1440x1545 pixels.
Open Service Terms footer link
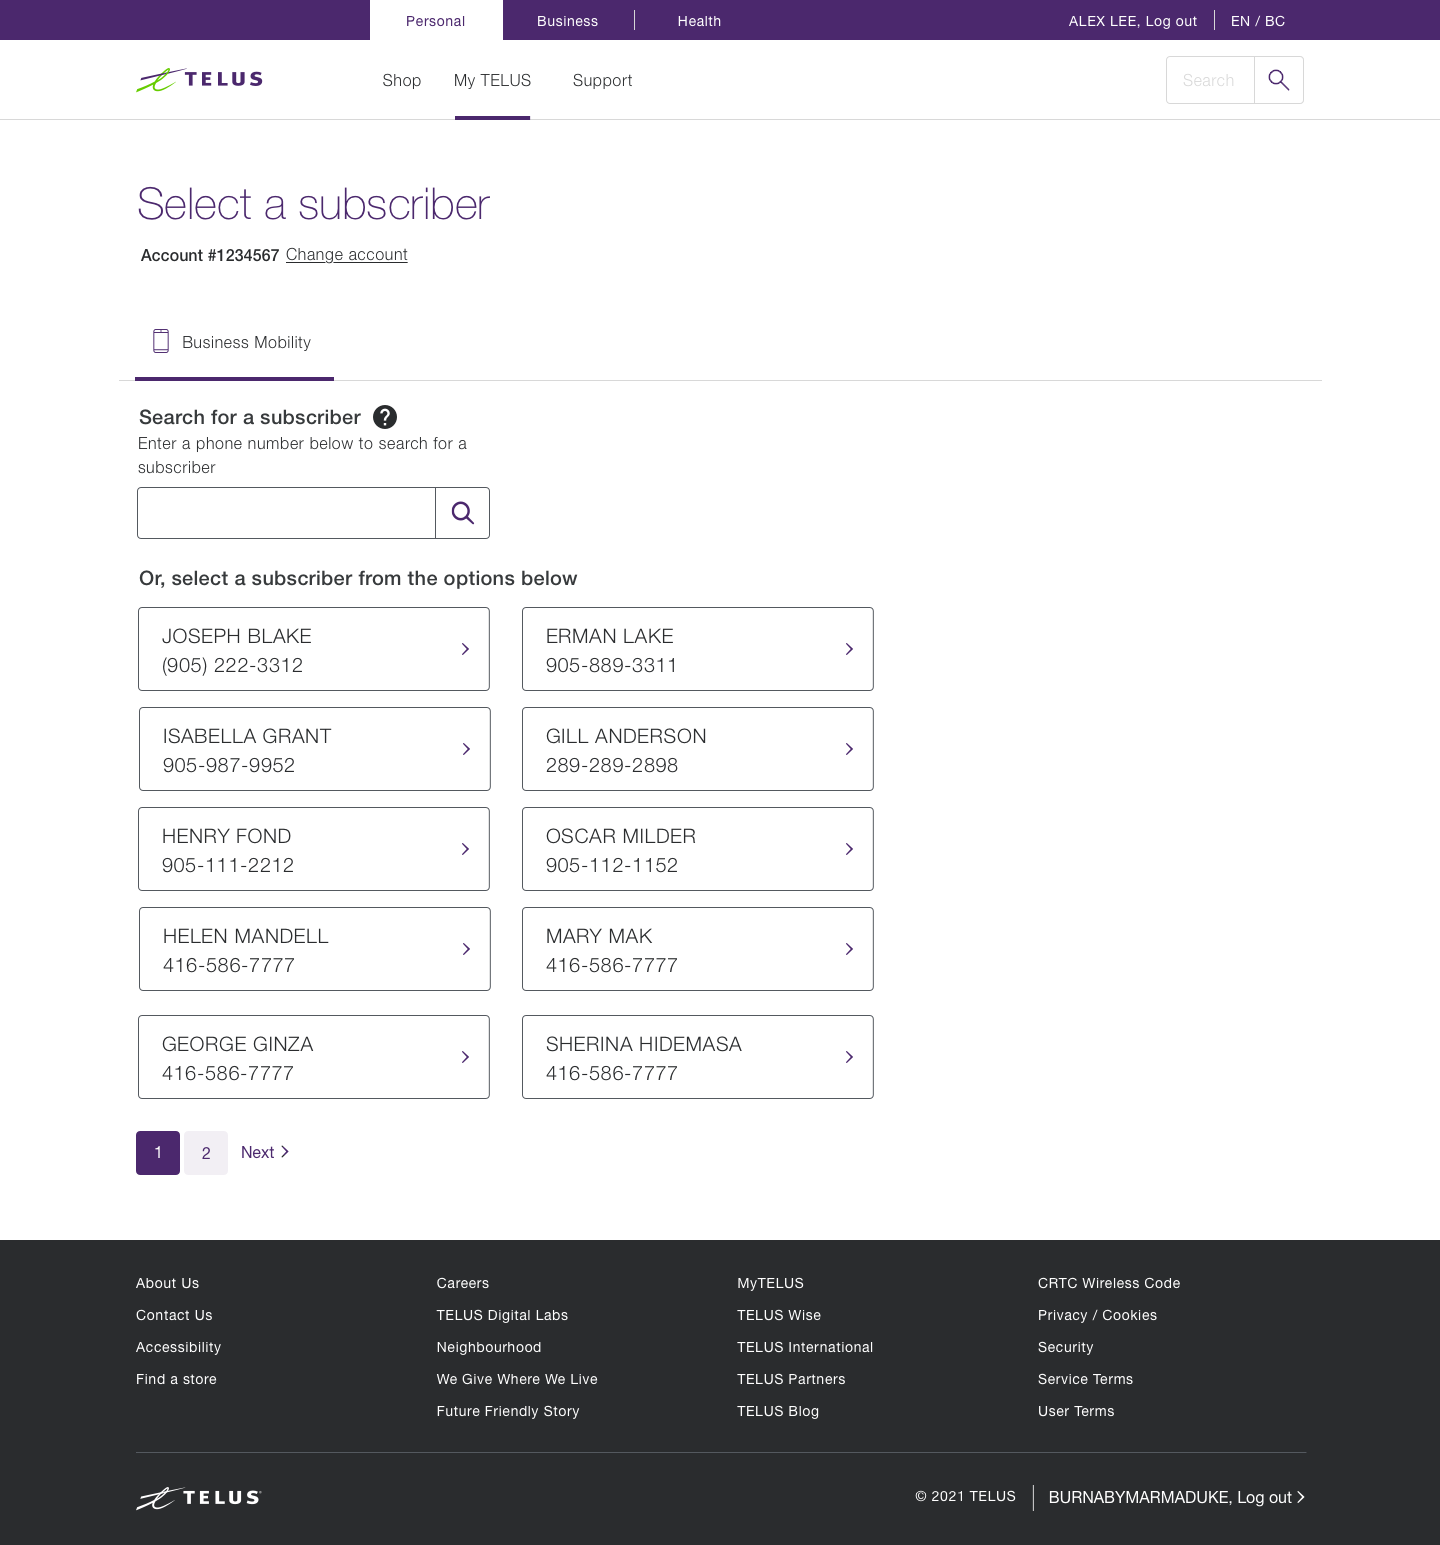tap(1085, 1379)
